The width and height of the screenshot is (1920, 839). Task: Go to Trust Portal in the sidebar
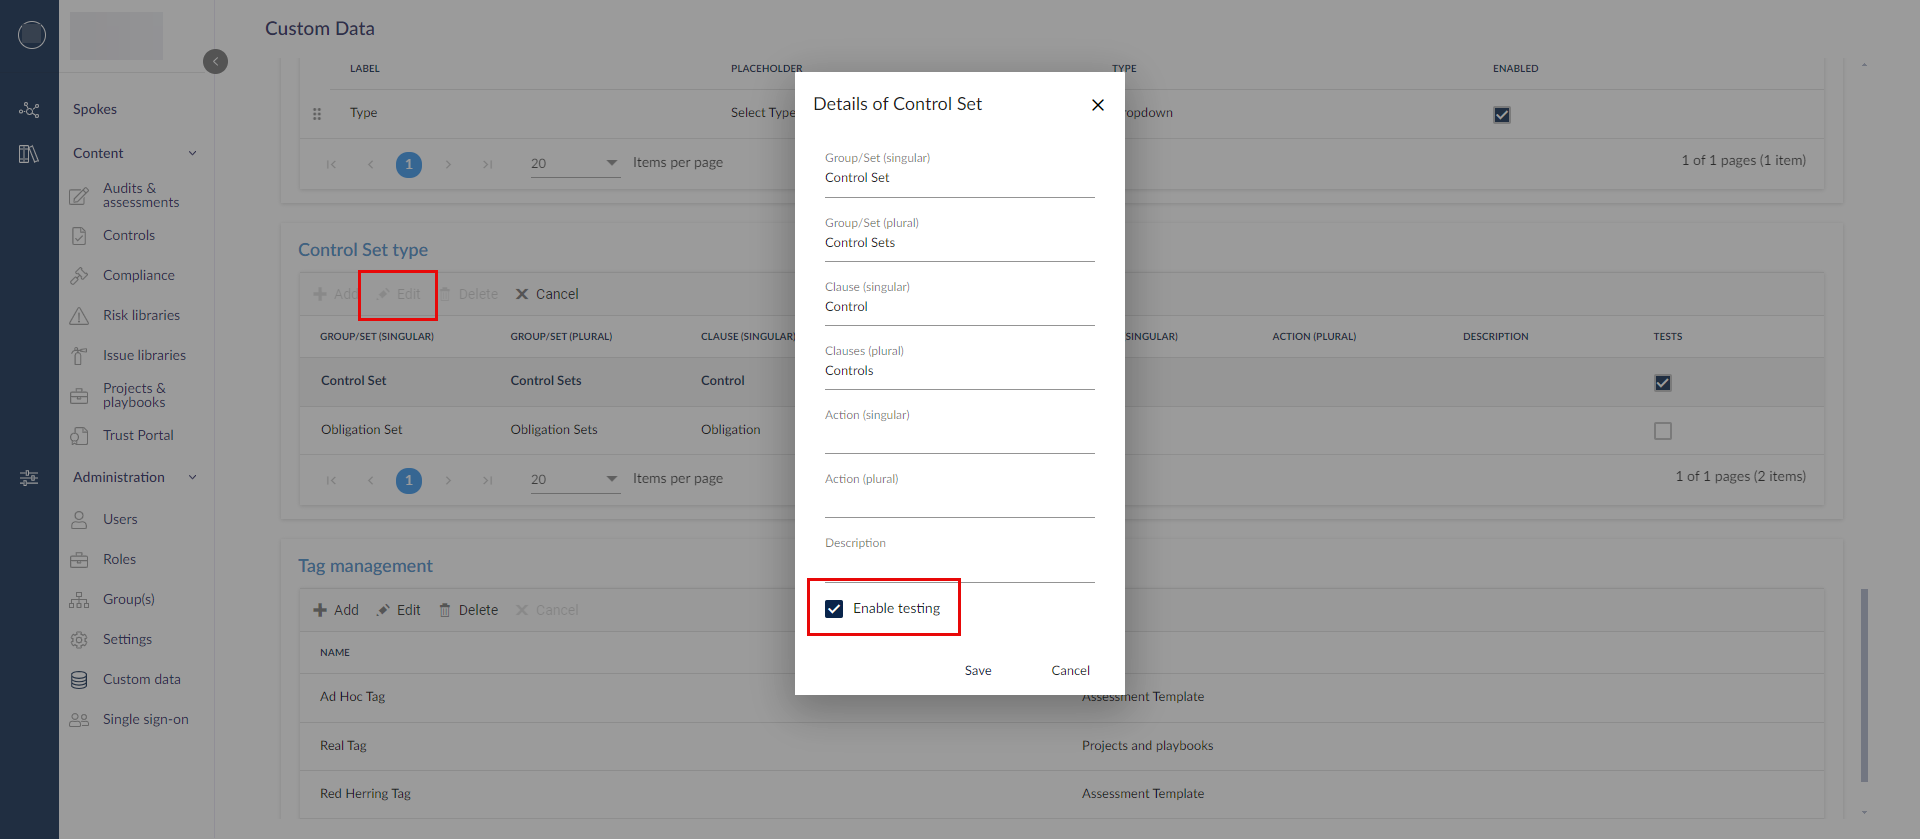(138, 436)
